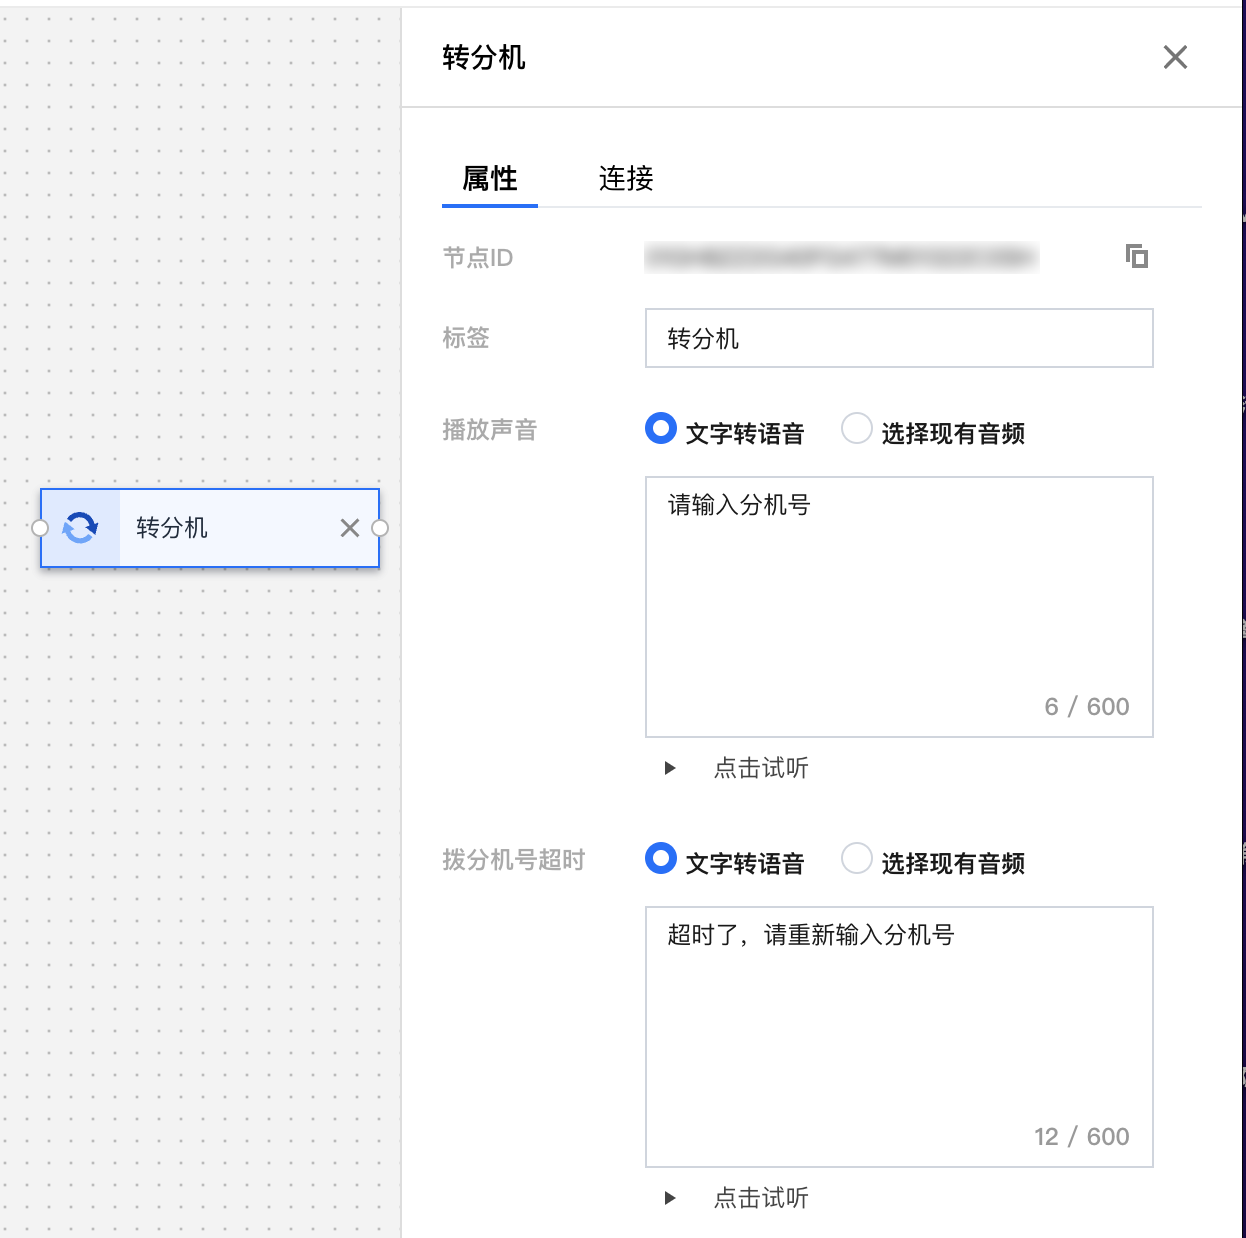Click the 12 / 600 character counter
Viewport: 1246px width, 1238px height.
tap(1082, 1137)
